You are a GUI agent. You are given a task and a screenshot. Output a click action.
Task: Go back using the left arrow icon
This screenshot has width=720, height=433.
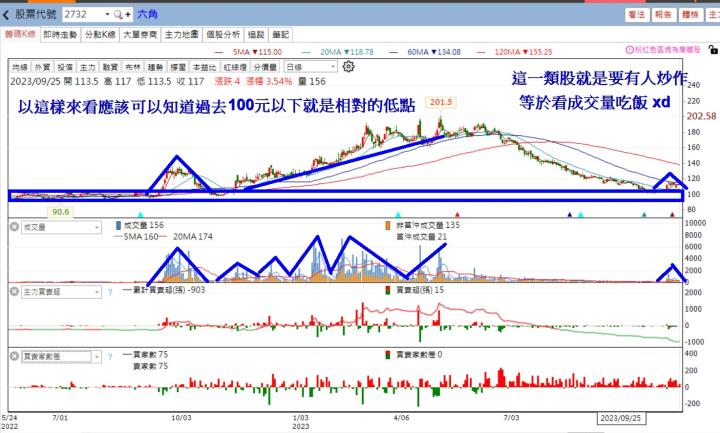coord(6,15)
